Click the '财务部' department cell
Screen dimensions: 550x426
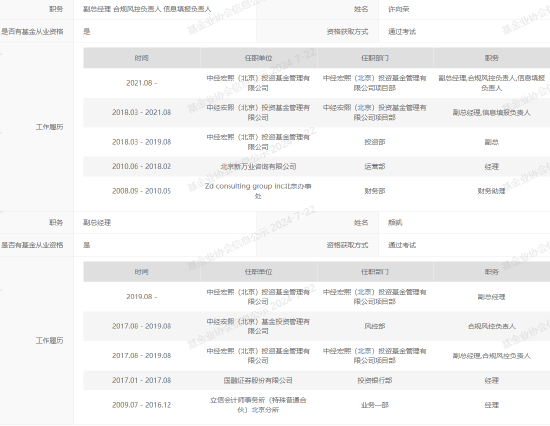click(x=375, y=191)
